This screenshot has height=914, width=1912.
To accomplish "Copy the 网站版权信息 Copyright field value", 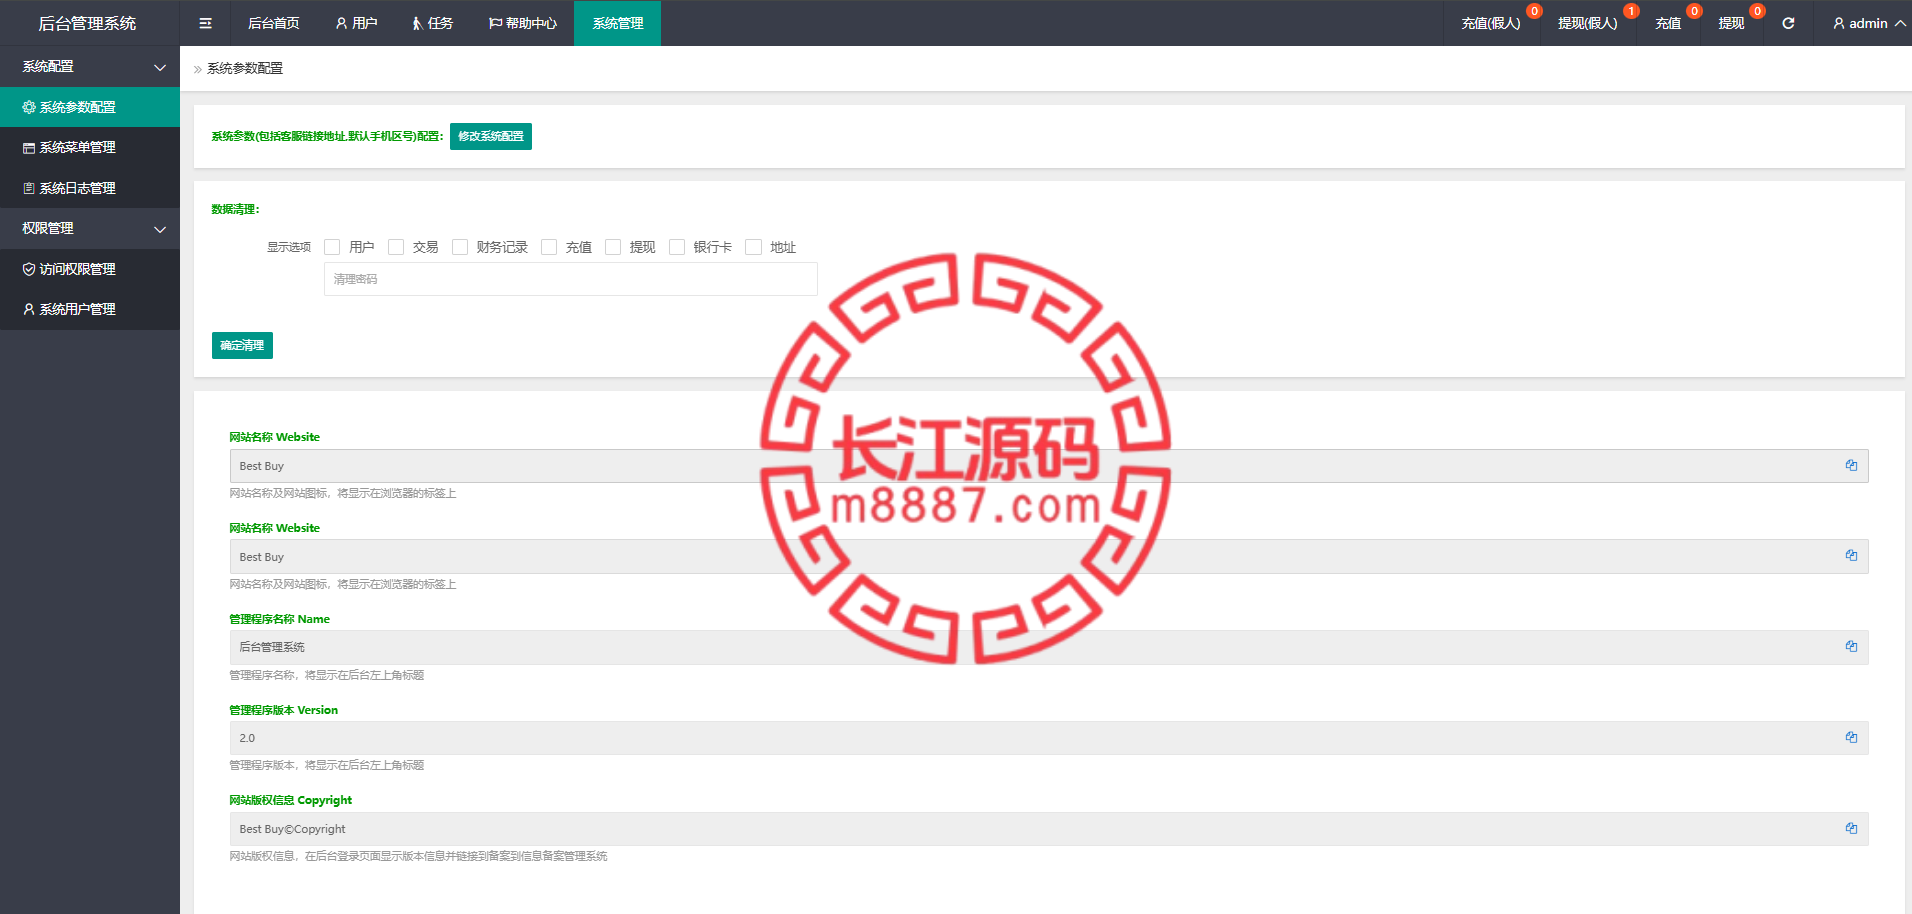I will pyautogui.click(x=1851, y=829).
